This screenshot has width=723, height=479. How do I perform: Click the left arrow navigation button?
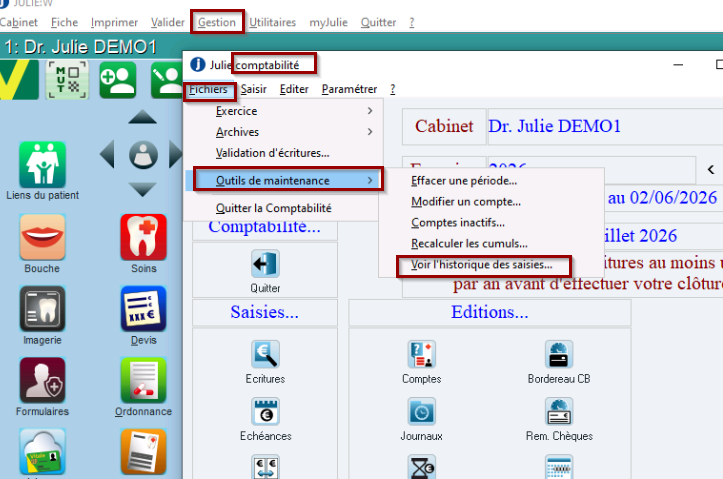click(x=107, y=154)
